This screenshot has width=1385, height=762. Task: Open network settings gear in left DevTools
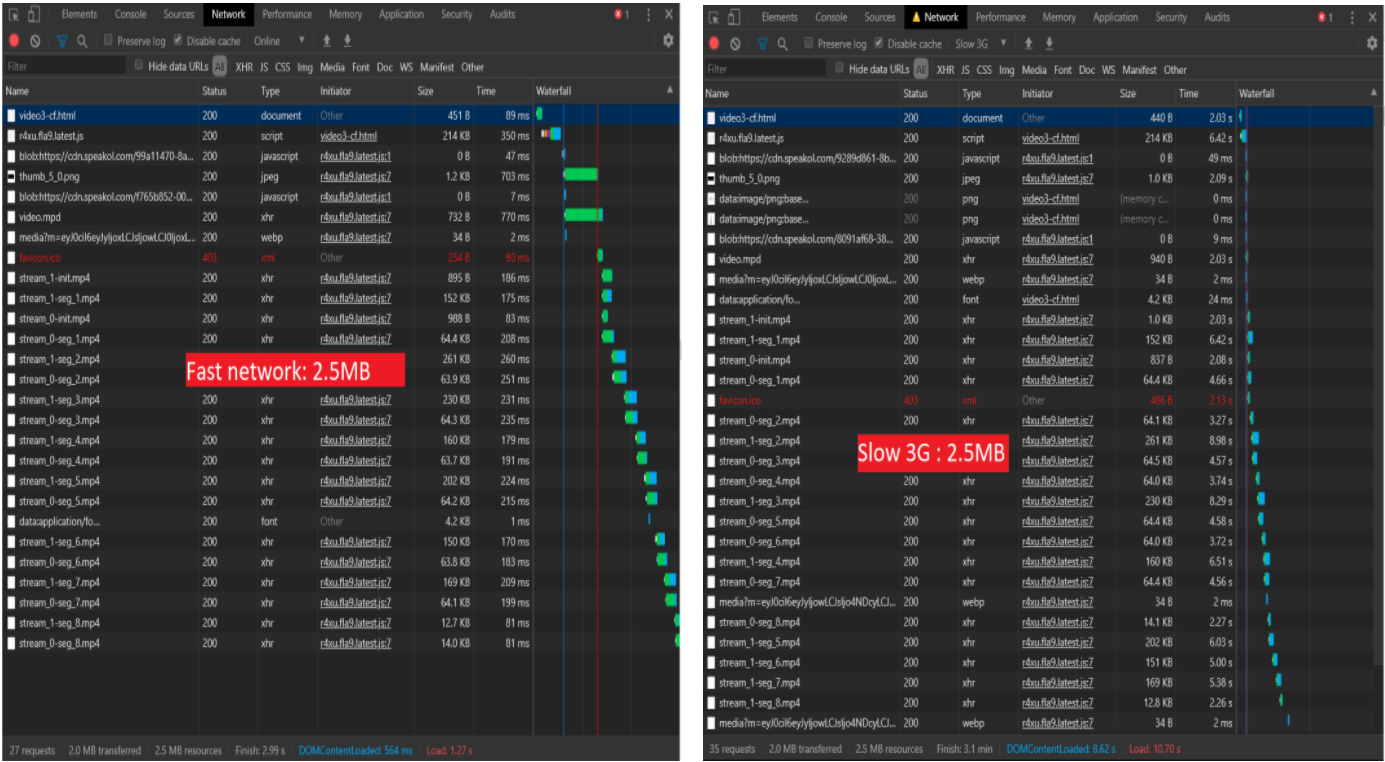(x=668, y=41)
